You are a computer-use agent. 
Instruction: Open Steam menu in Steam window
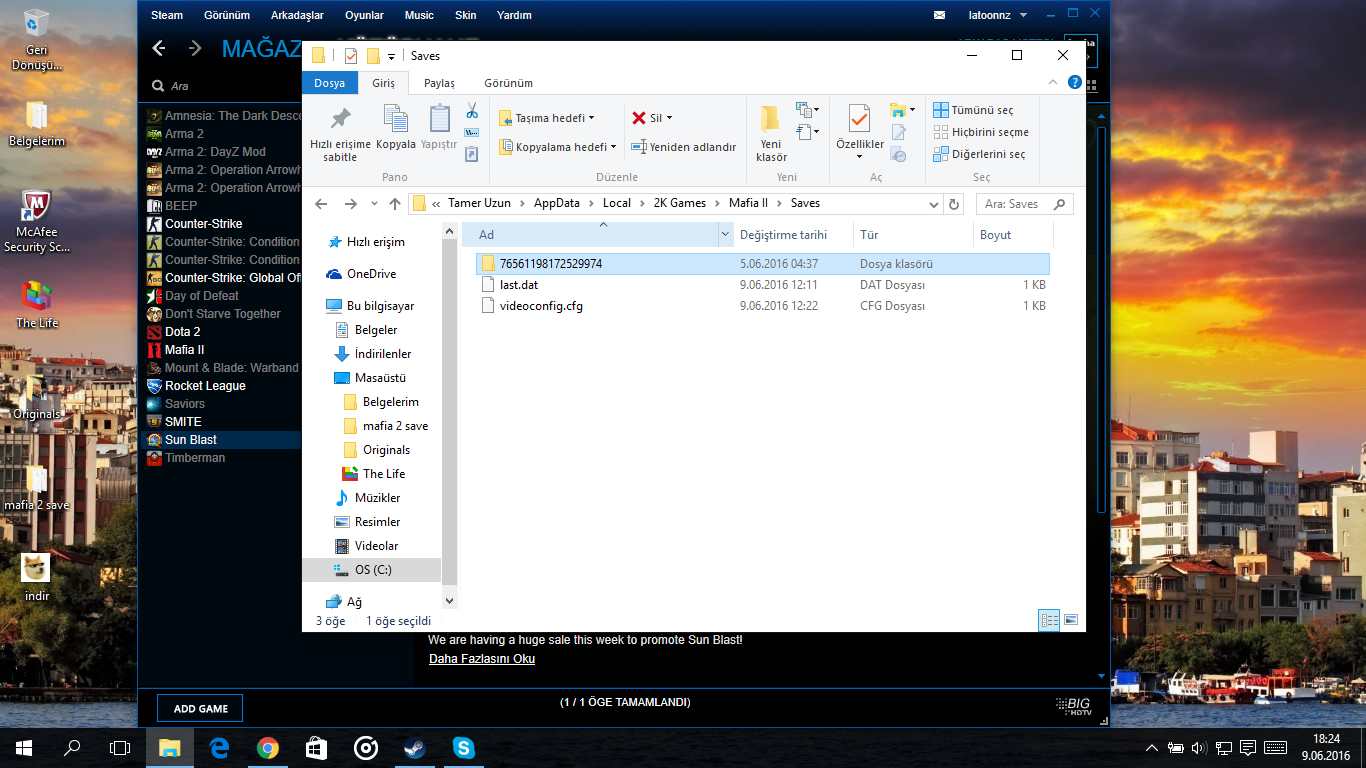167,15
